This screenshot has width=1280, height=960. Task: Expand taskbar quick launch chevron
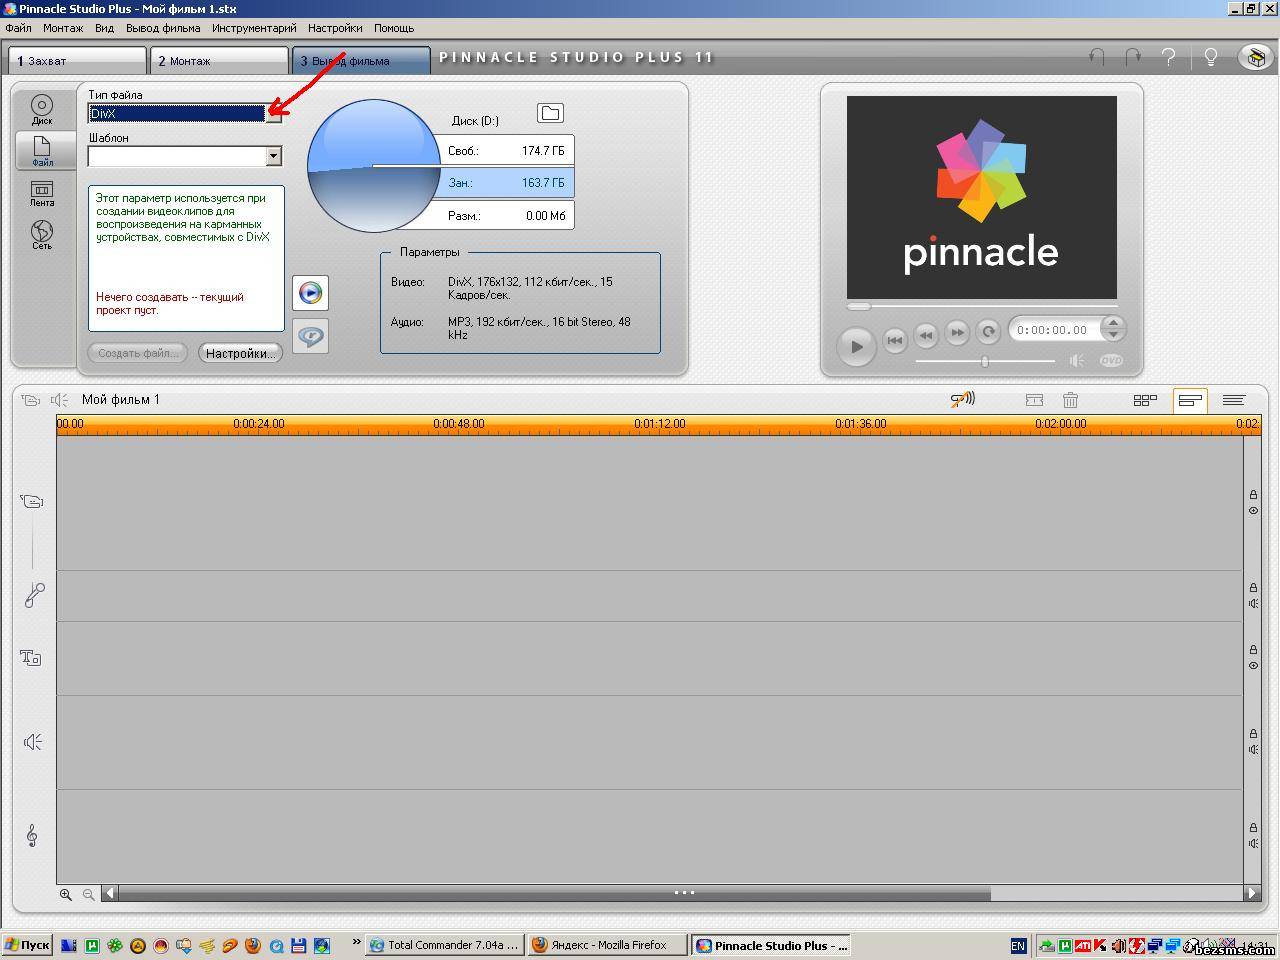[x=356, y=942]
